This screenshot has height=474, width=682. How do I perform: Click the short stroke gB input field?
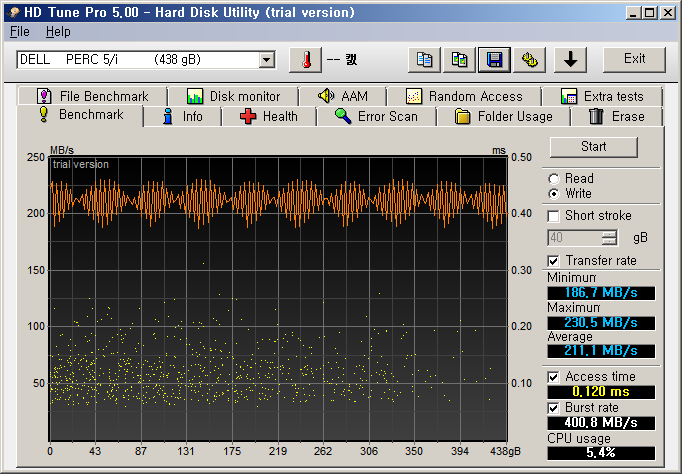[x=575, y=237]
